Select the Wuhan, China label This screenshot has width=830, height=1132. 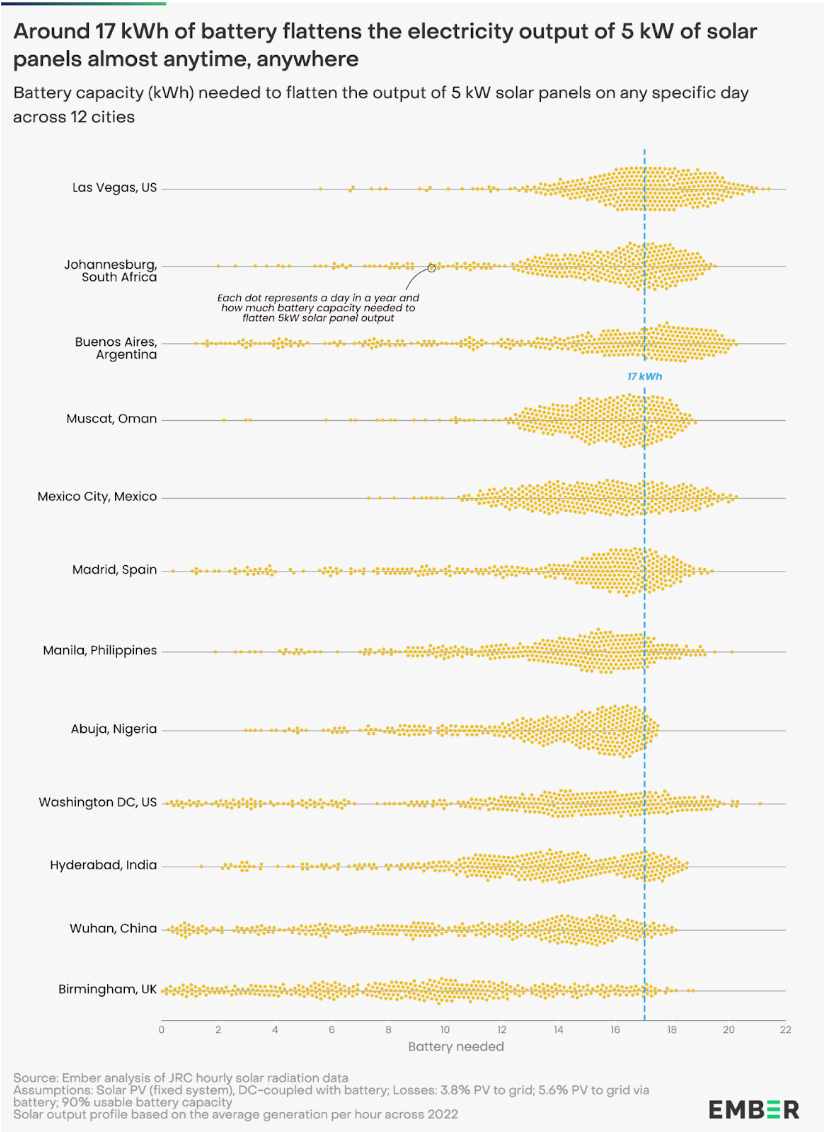pos(113,928)
